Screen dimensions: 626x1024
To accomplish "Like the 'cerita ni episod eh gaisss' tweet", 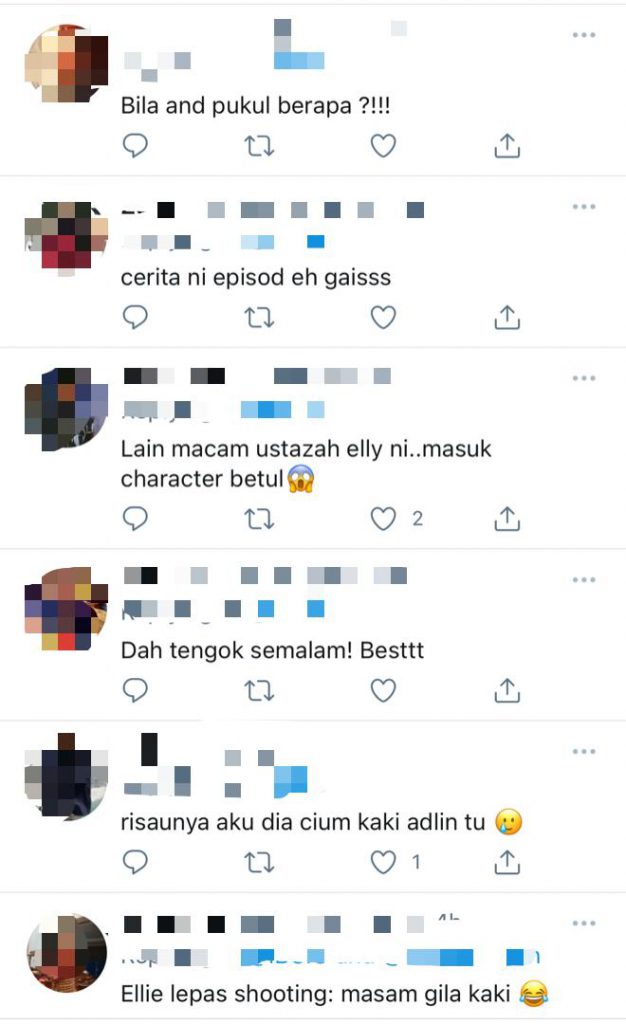I will coord(383,318).
